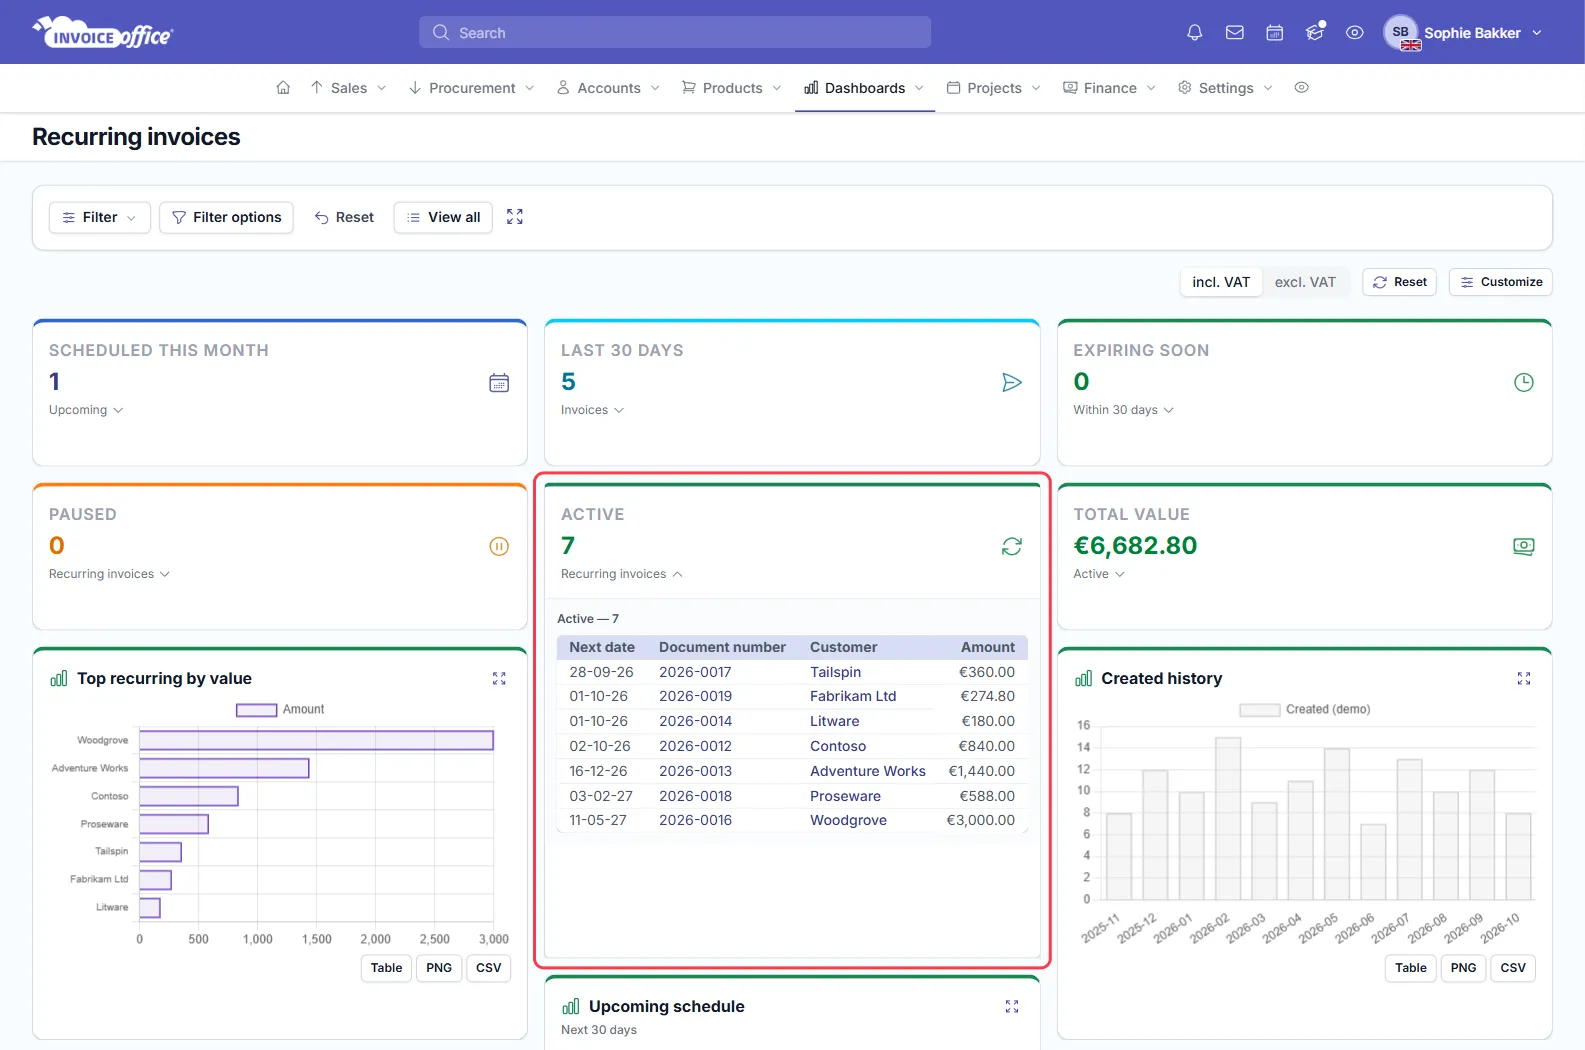Open the Projects menu

point(994,88)
